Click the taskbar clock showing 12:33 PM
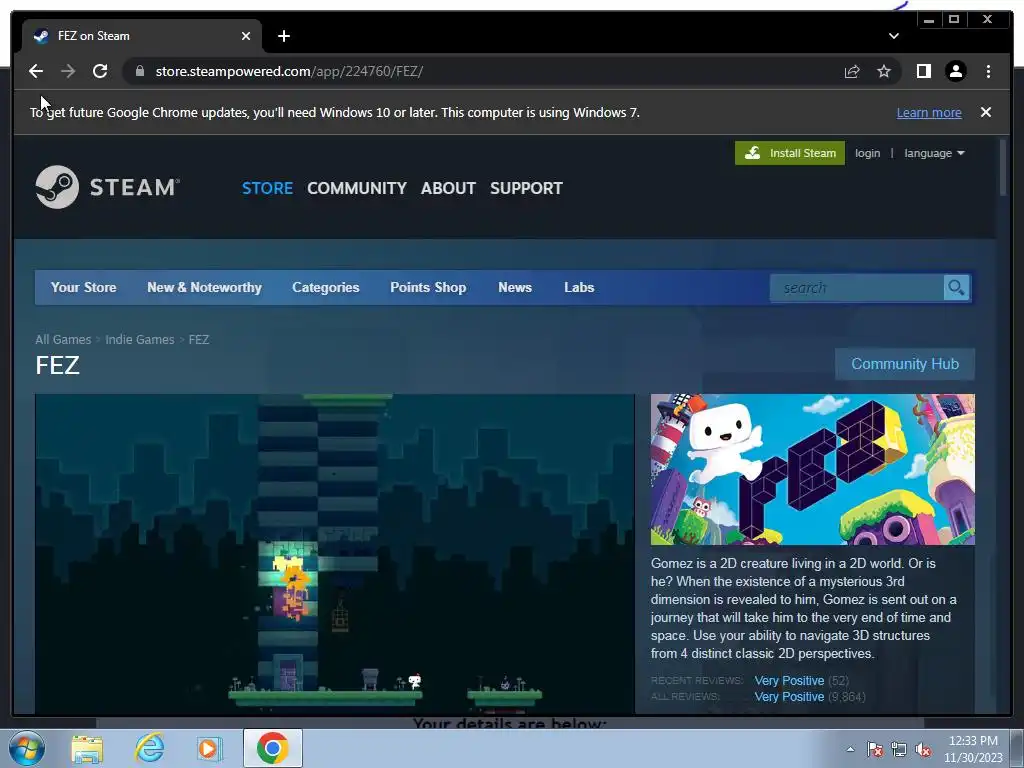Screen dimensions: 1024x768 click(x=973, y=749)
